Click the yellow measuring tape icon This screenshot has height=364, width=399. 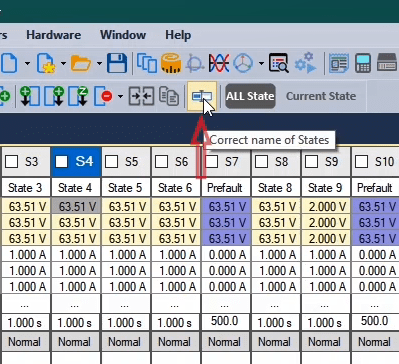coord(171,63)
